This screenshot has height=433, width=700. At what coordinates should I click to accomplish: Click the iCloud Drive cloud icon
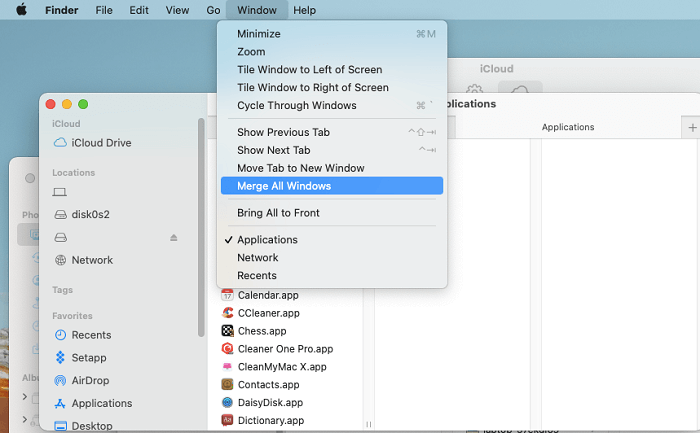(x=60, y=143)
